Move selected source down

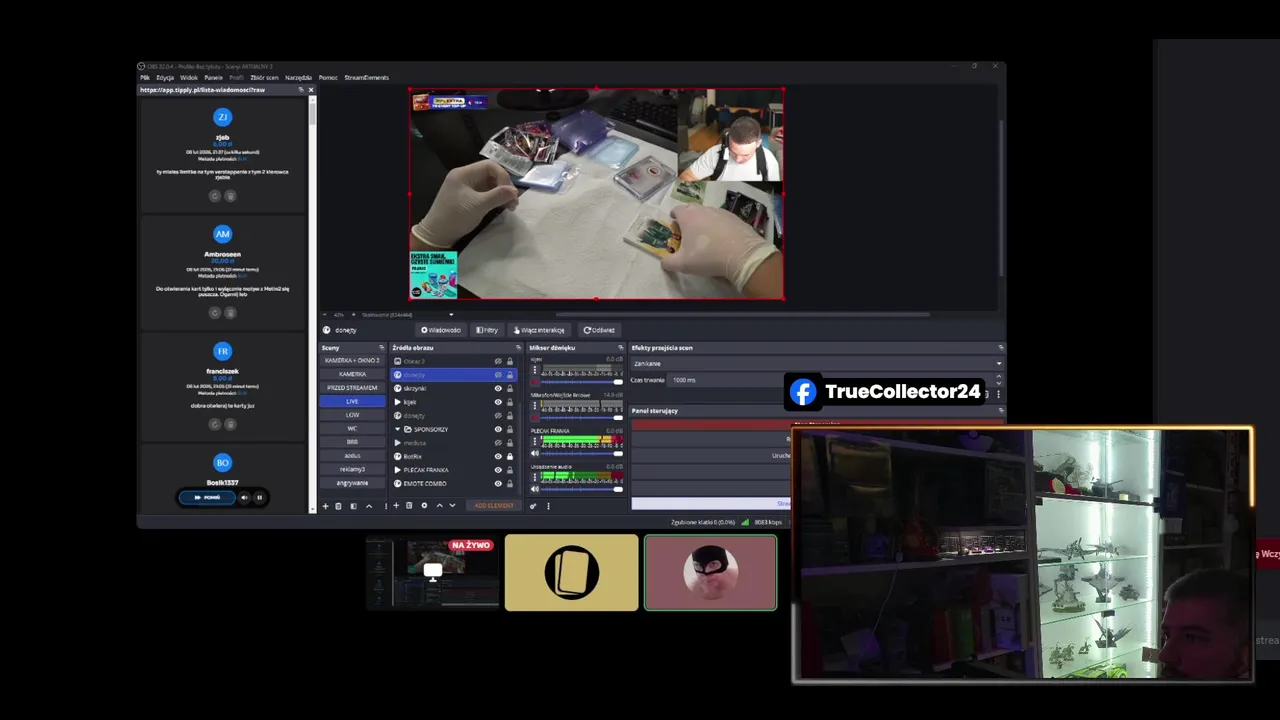point(452,506)
